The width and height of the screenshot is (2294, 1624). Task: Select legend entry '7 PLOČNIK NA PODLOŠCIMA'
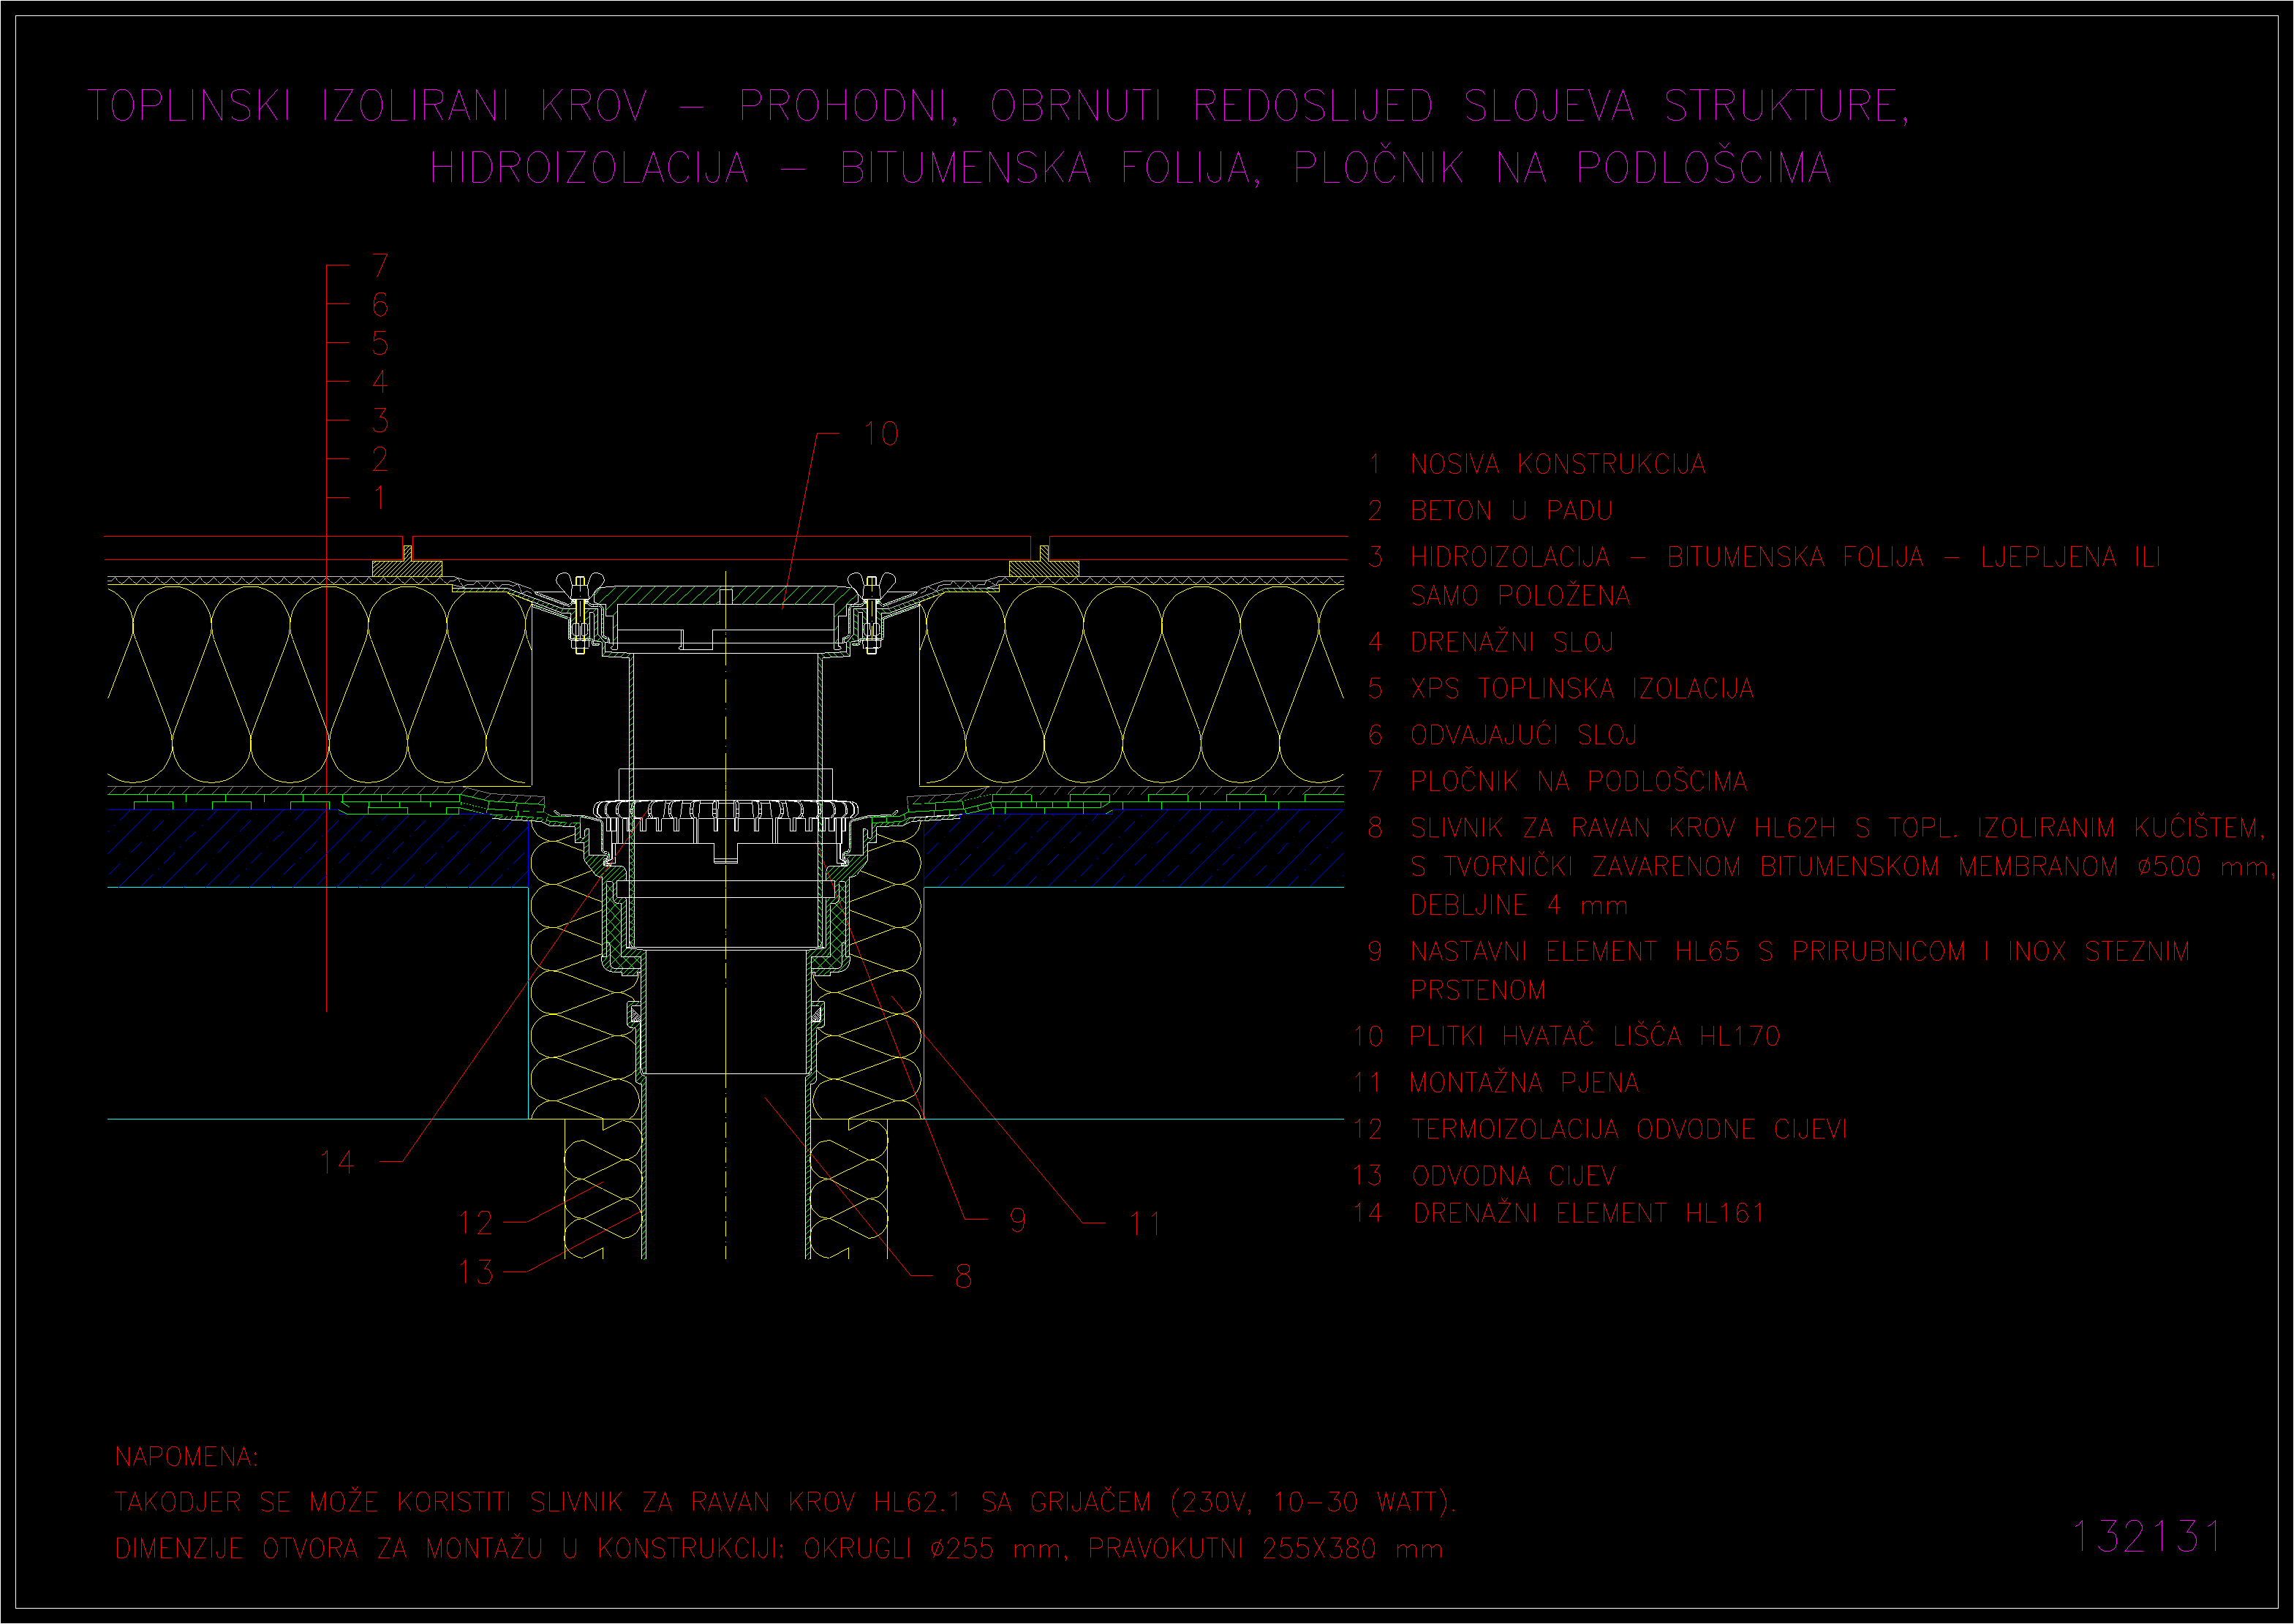[1558, 781]
